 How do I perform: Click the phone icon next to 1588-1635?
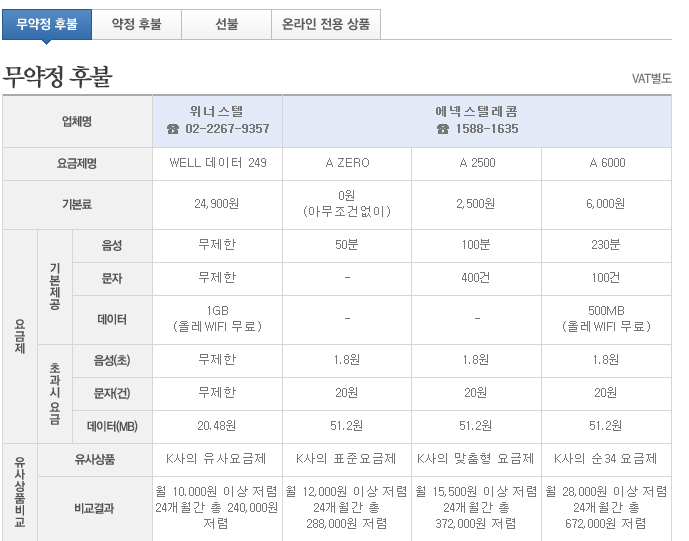pyautogui.click(x=442, y=130)
